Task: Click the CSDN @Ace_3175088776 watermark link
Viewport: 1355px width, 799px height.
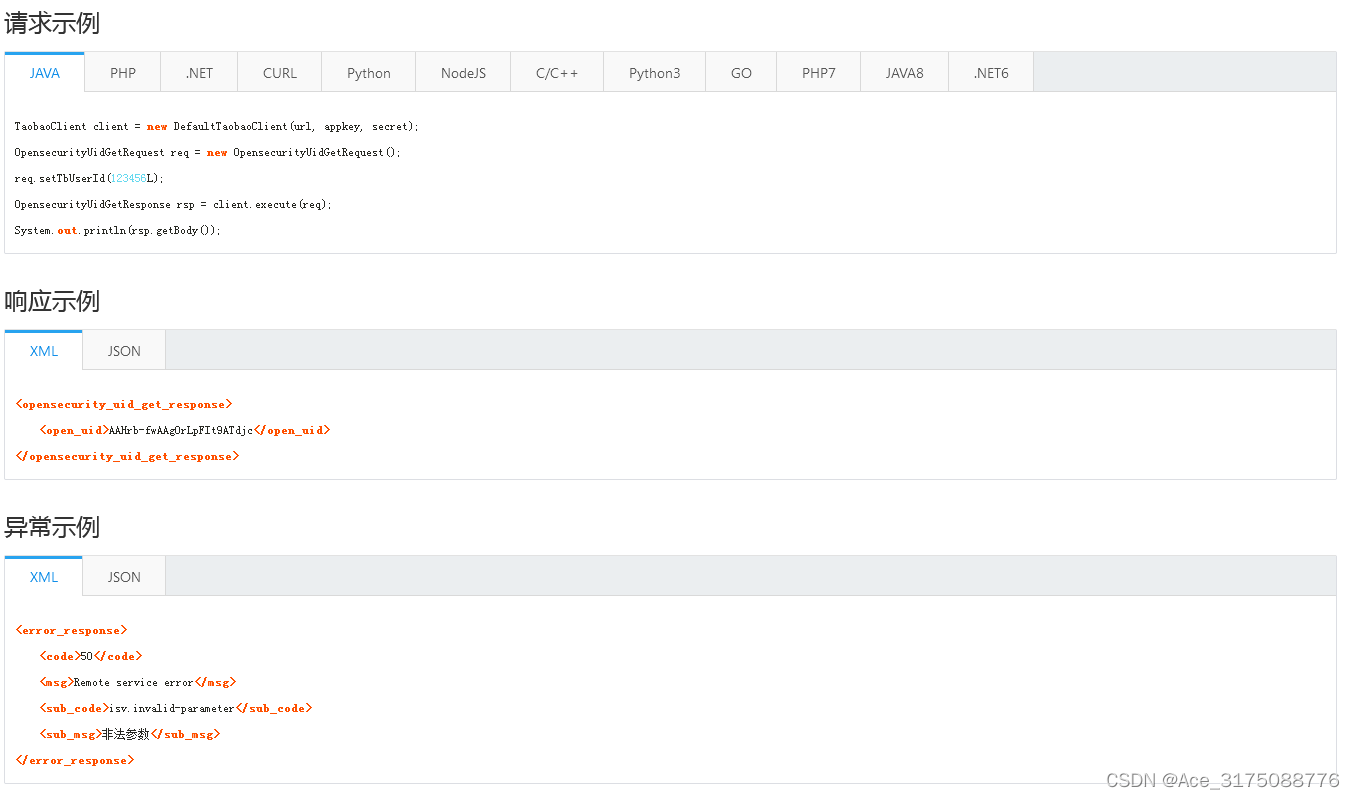Action: [x=1222, y=779]
